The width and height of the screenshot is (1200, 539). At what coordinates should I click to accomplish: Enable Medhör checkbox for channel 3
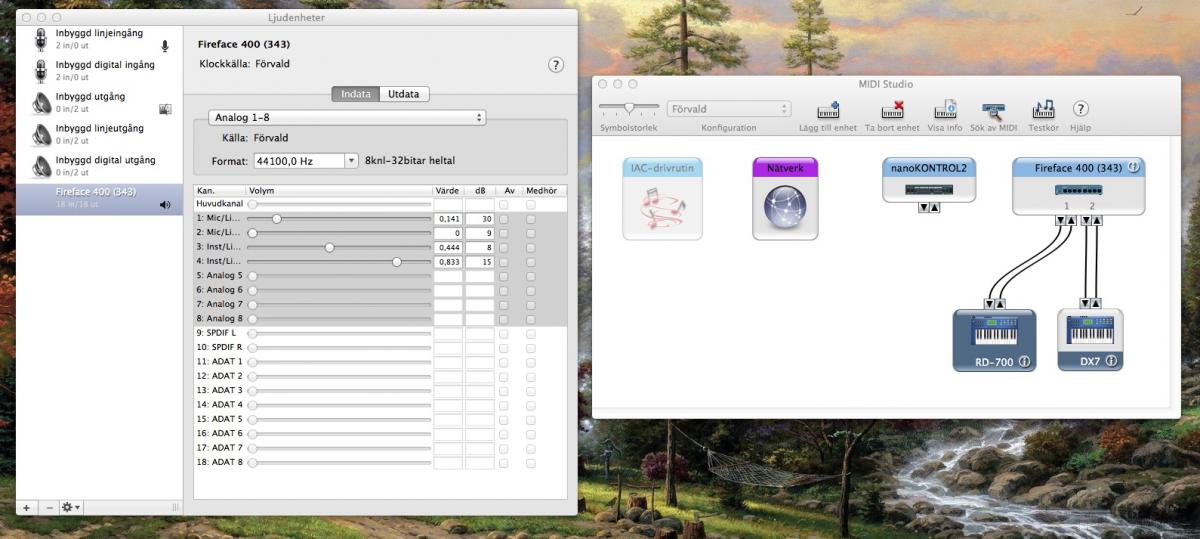(x=531, y=247)
